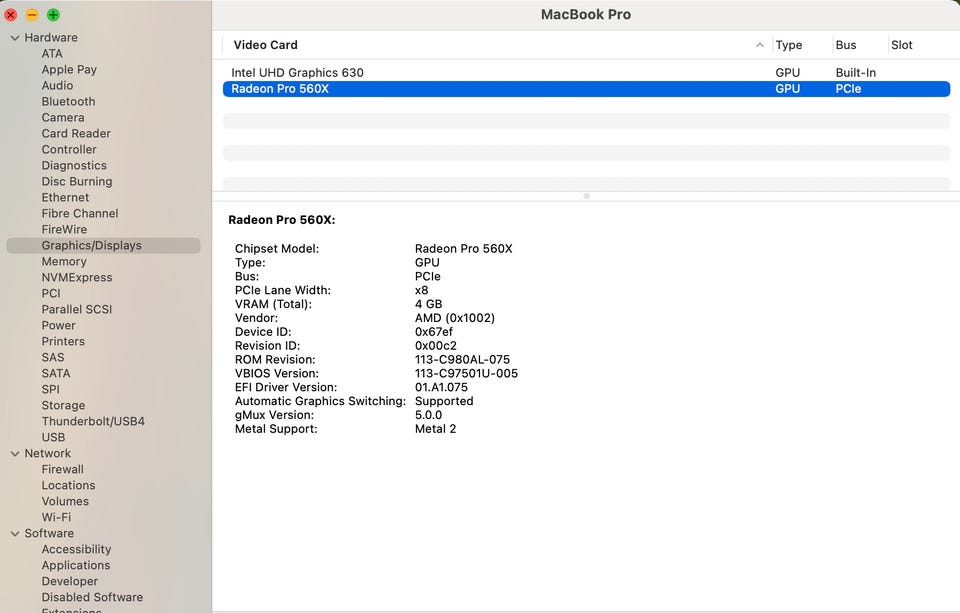Image resolution: width=960 pixels, height=613 pixels.
Task: Select Wi-Fi under Network
Action: coord(56,517)
